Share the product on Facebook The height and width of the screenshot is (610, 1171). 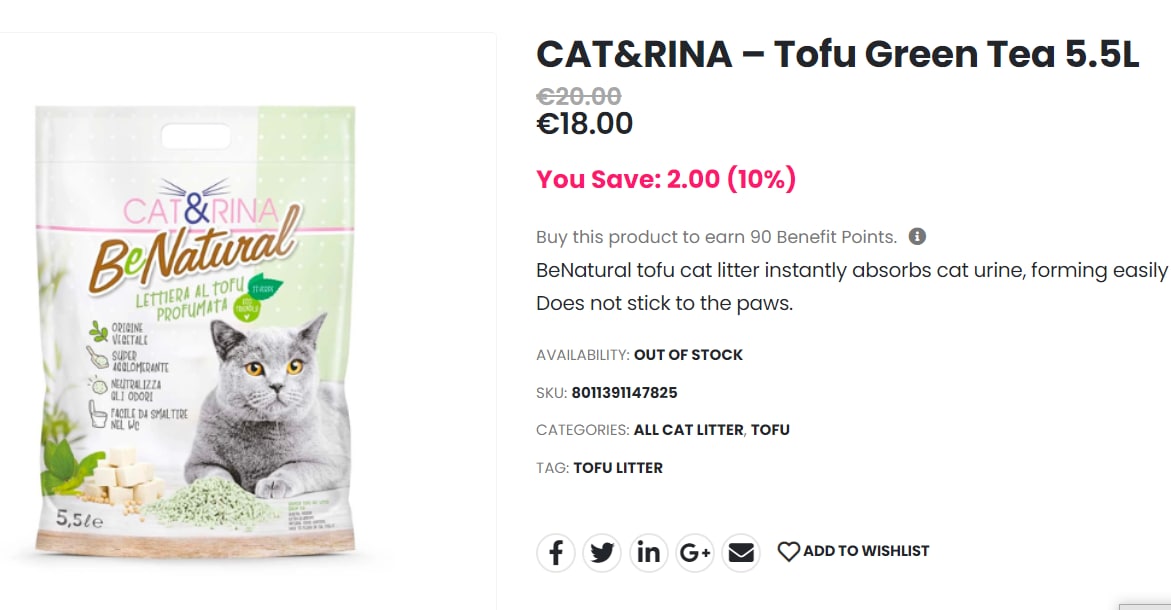pos(556,552)
